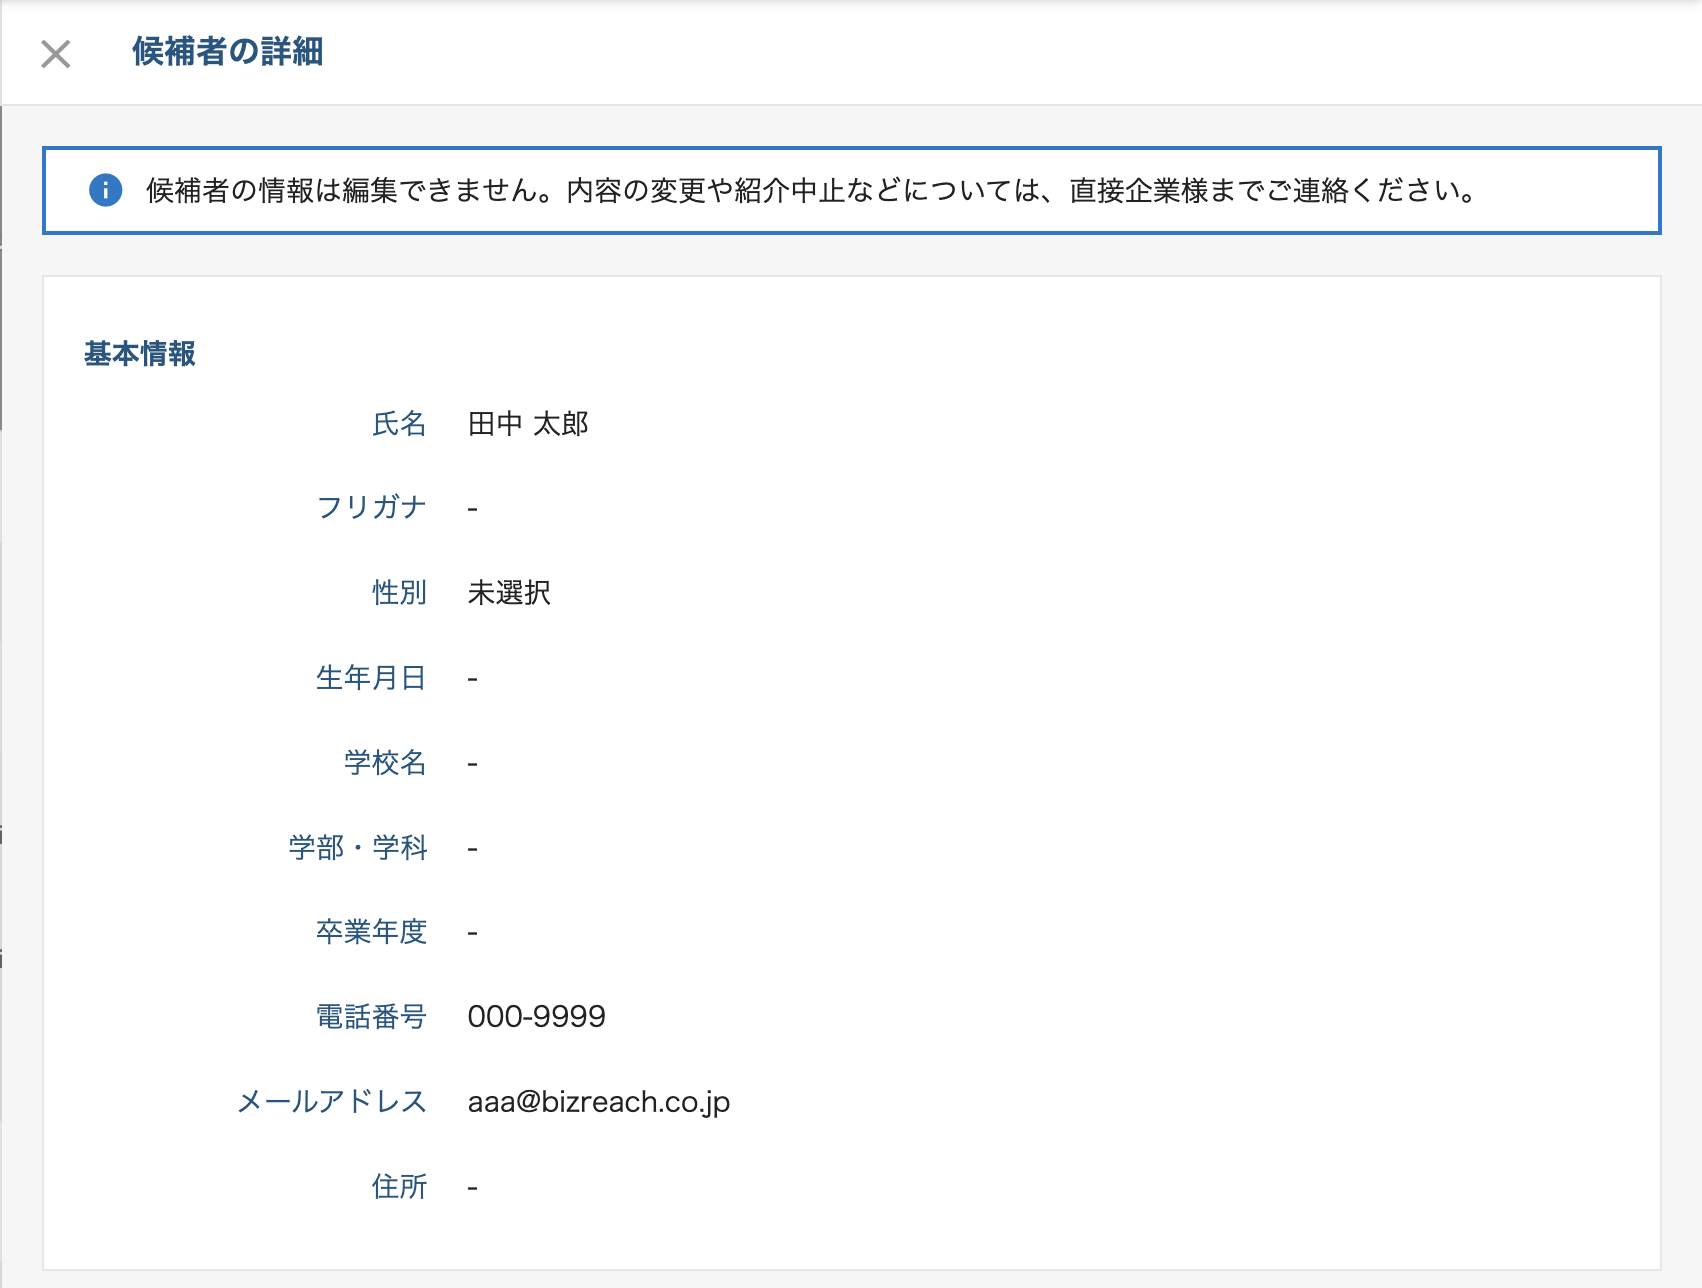Select the 性別 value 未選択
1702x1288 pixels.
point(510,593)
